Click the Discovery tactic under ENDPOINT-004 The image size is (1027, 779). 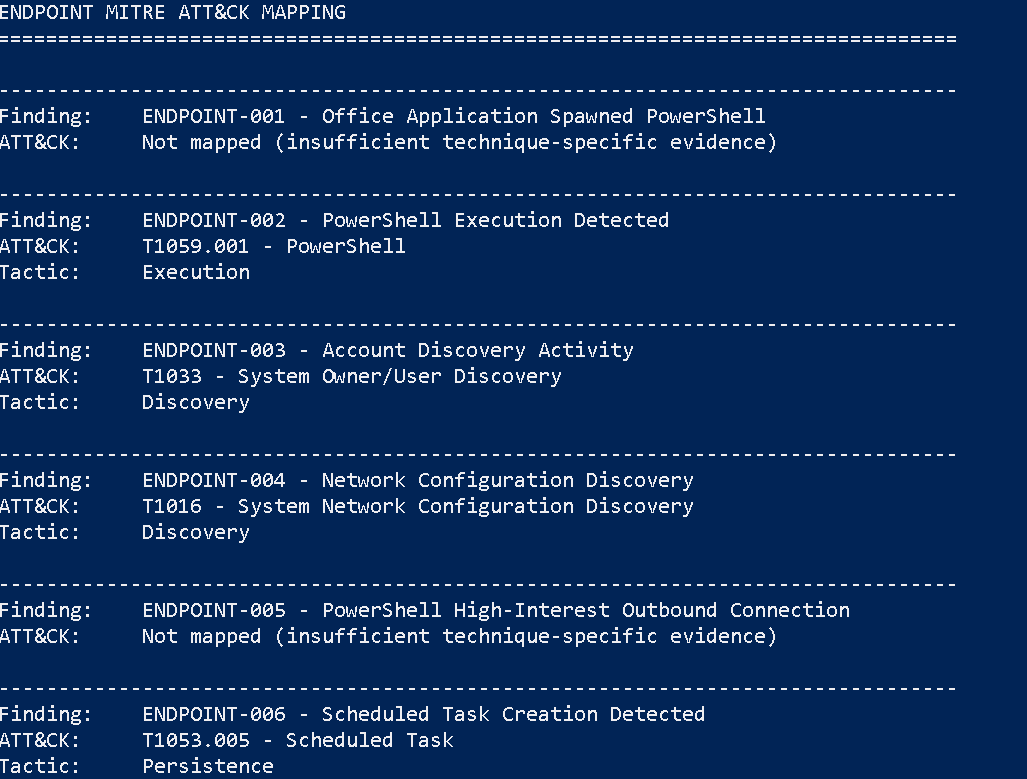pos(196,533)
